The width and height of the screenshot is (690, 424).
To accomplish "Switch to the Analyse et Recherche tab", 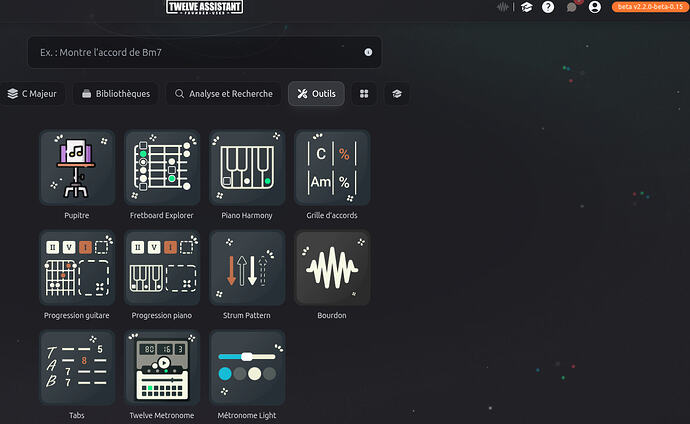I will 224,94.
